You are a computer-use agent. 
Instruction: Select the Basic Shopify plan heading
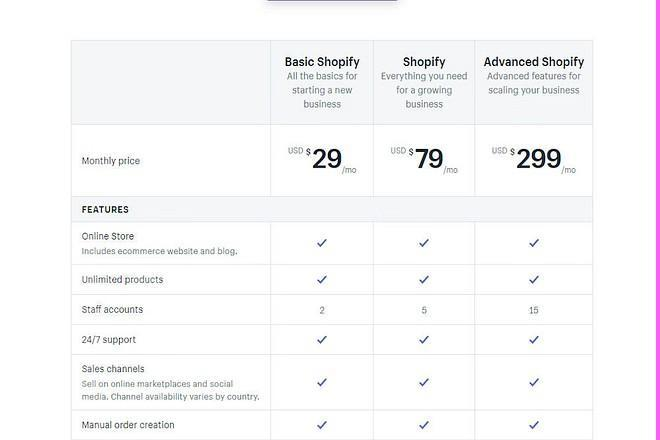(x=322, y=62)
